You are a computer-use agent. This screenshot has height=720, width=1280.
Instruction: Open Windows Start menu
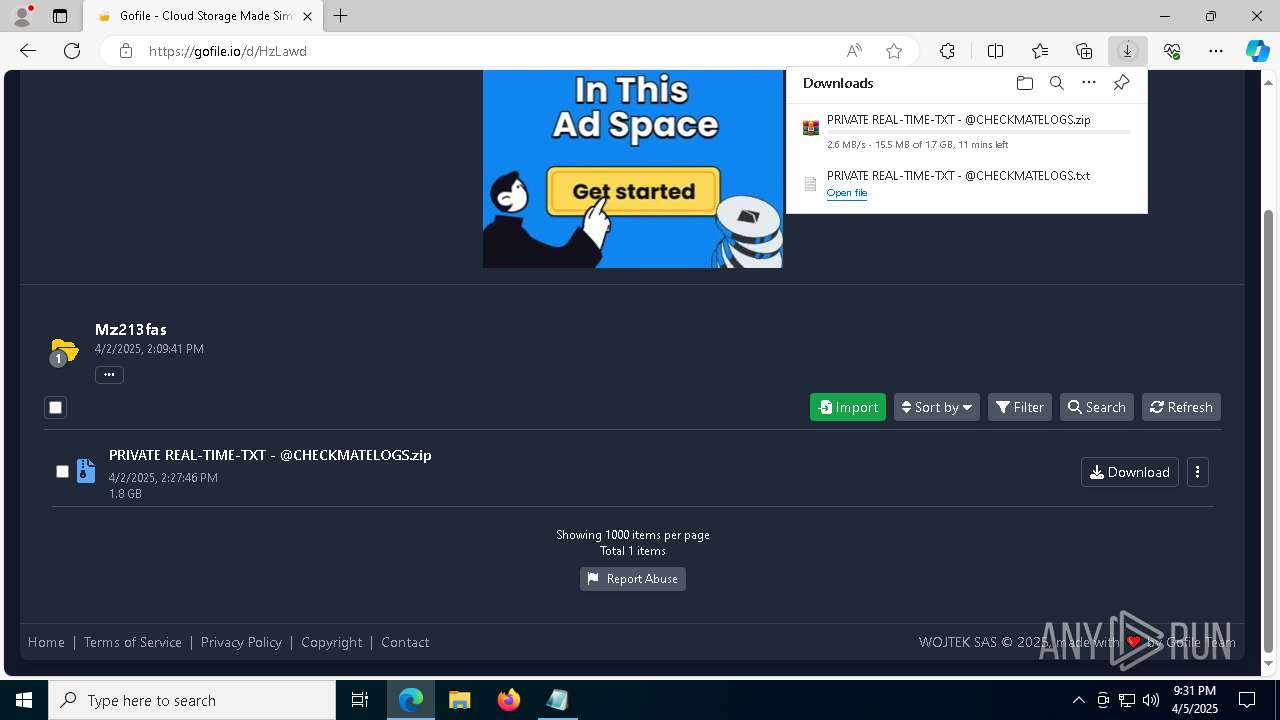(x=24, y=700)
